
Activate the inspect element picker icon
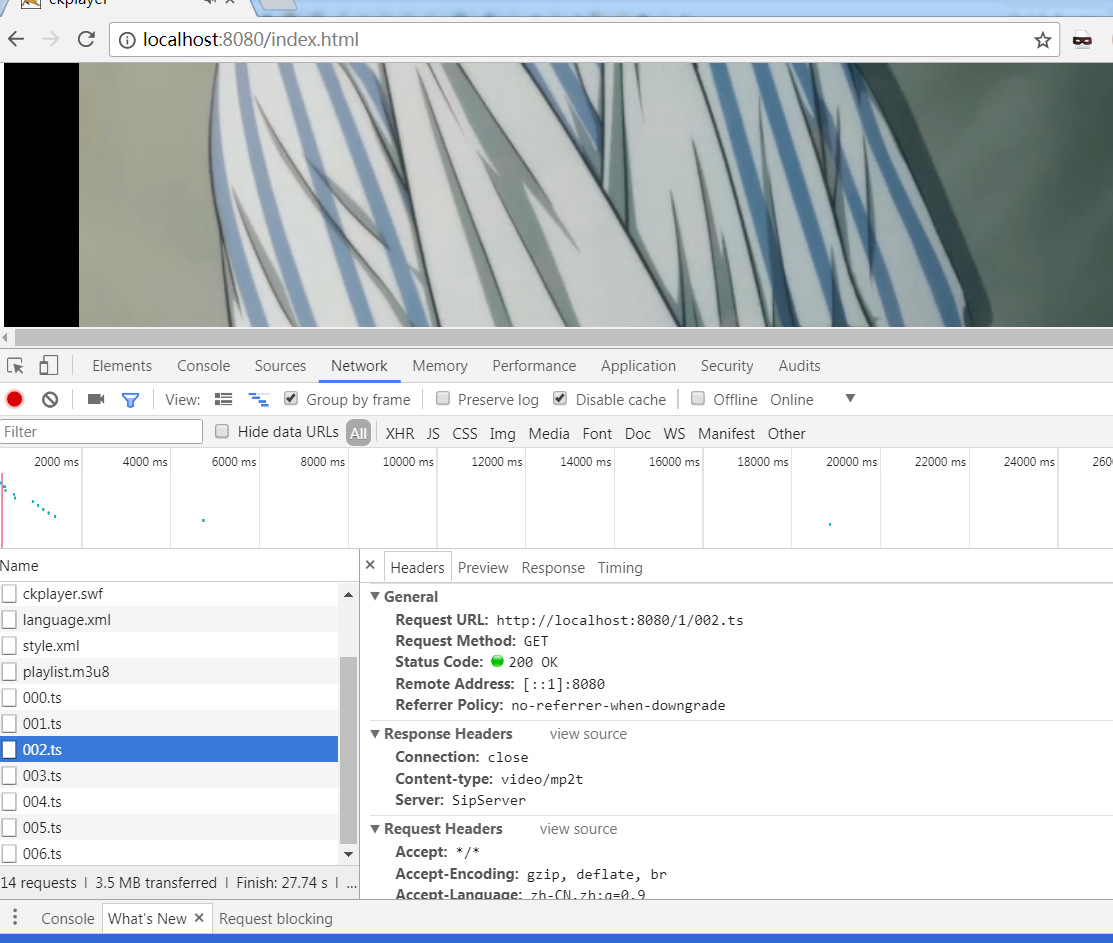pyautogui.click(x=16, y=365)
